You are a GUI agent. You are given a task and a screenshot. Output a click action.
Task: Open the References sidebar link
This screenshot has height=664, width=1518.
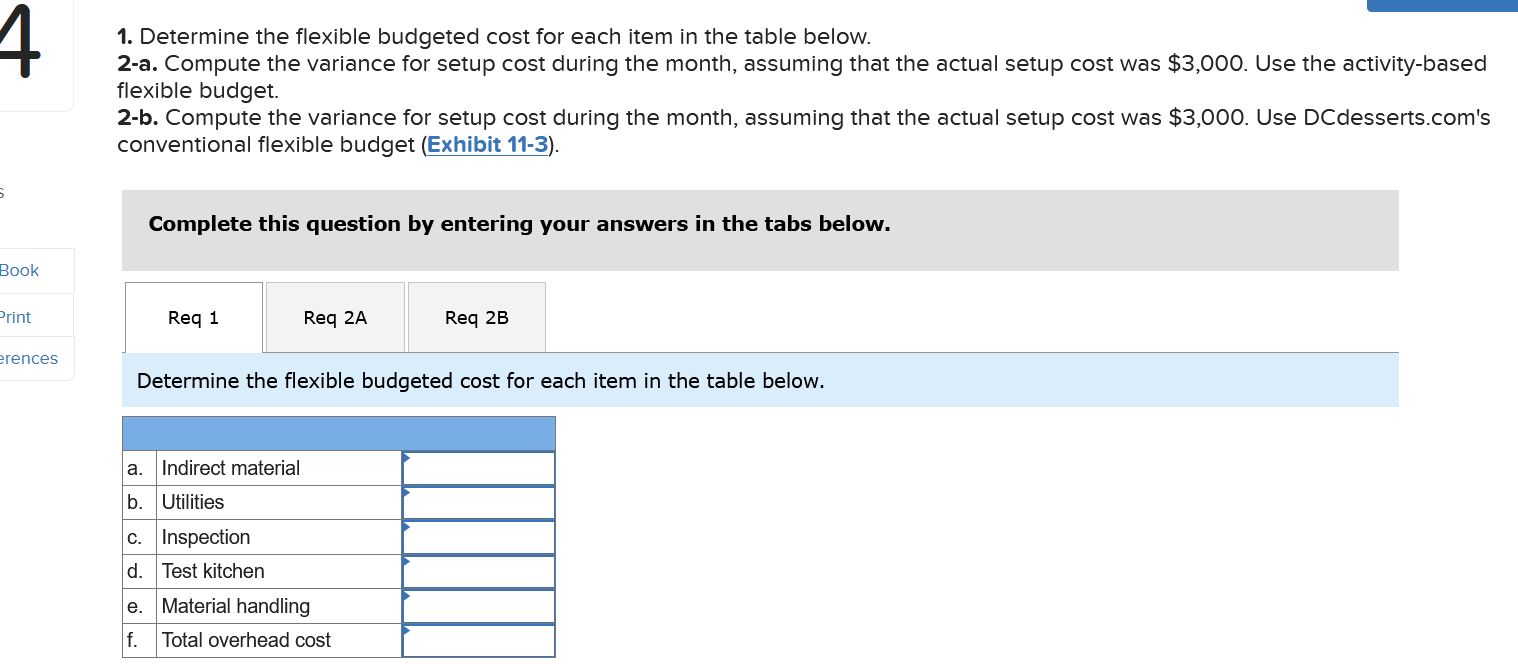click(x=28, y=358)
